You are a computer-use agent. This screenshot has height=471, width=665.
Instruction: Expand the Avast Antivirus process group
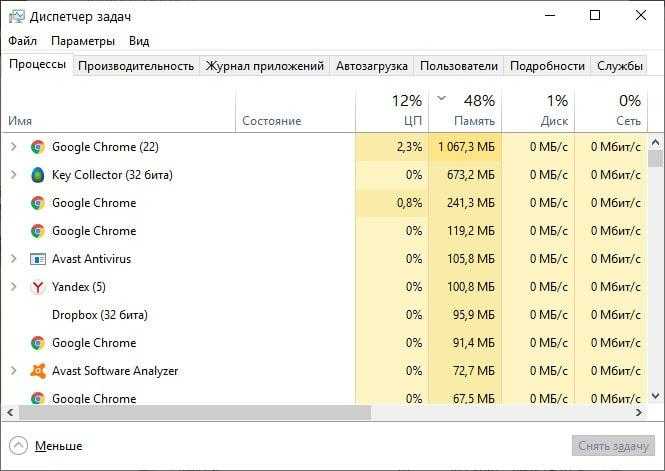pos(13,259)
